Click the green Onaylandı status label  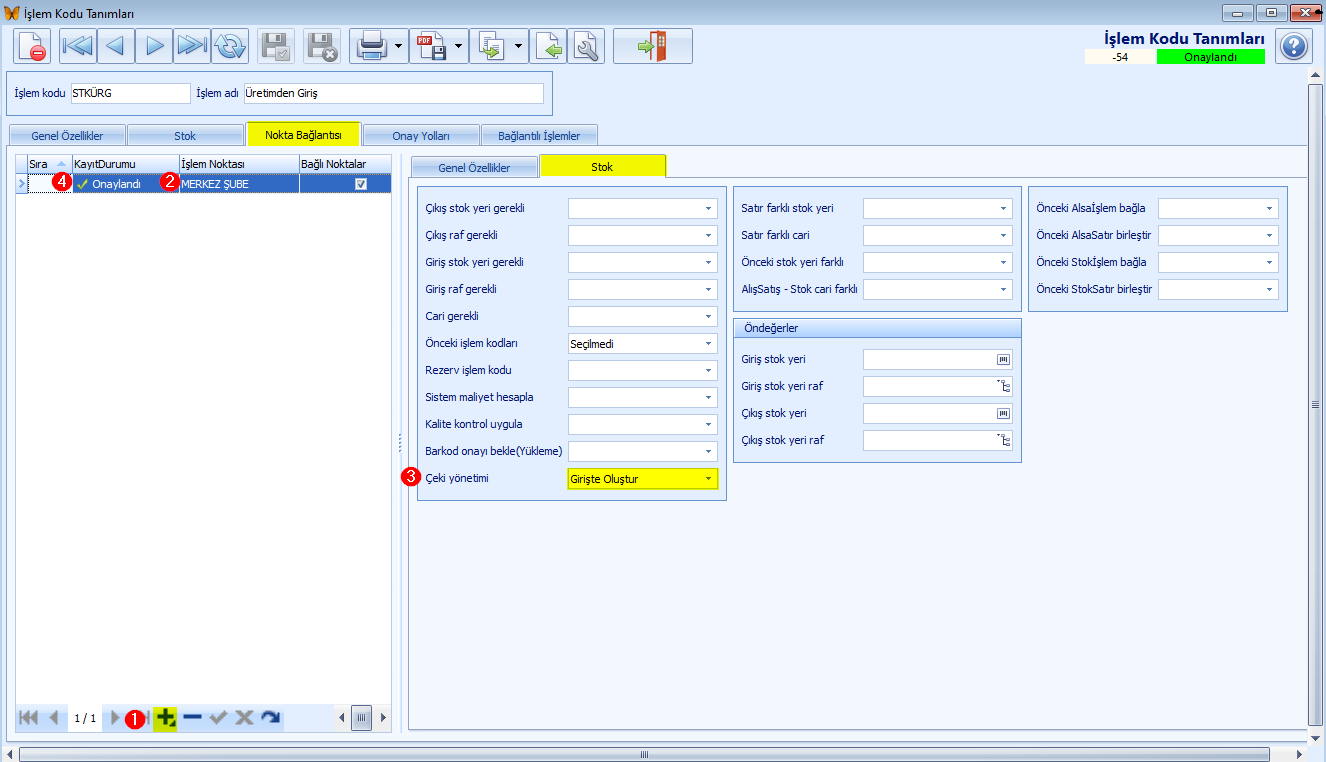coord(1210,57)
